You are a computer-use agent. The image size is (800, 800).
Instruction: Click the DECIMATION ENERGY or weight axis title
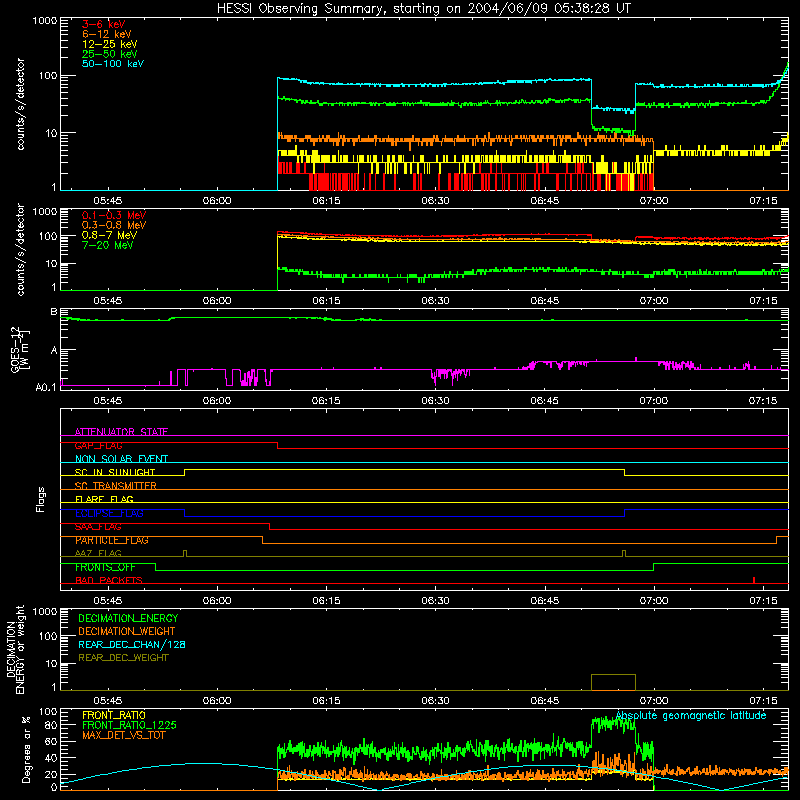pos(15,649)
